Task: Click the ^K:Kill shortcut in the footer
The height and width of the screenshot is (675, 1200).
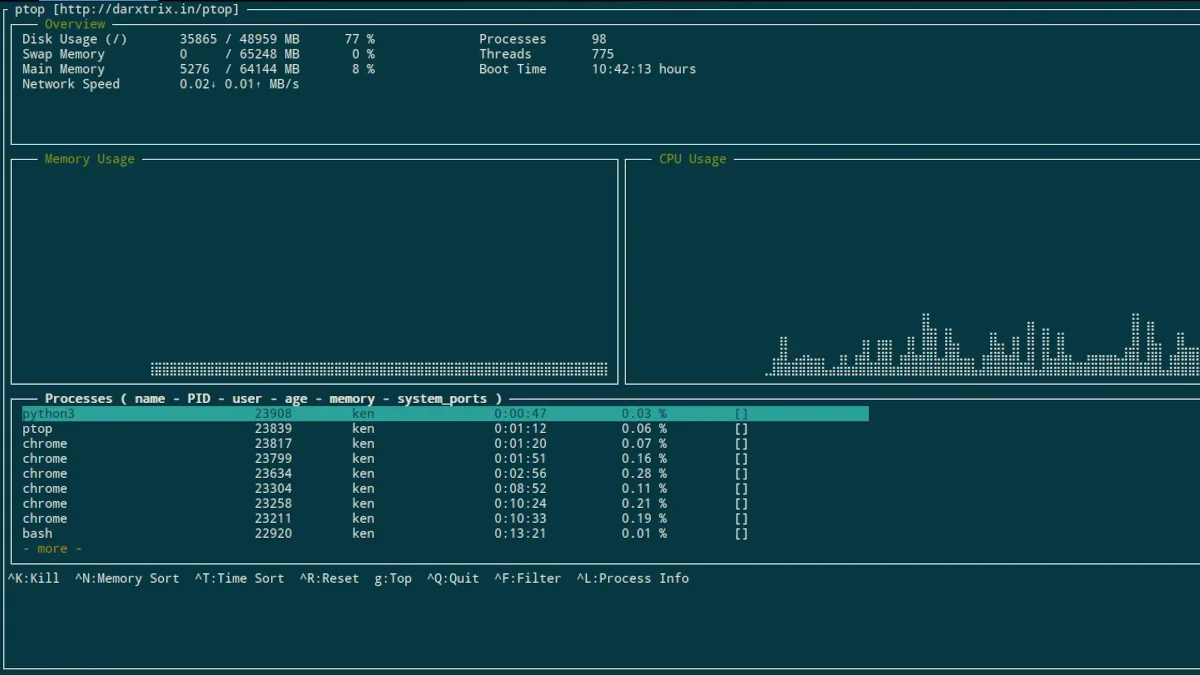Action: 34,578
